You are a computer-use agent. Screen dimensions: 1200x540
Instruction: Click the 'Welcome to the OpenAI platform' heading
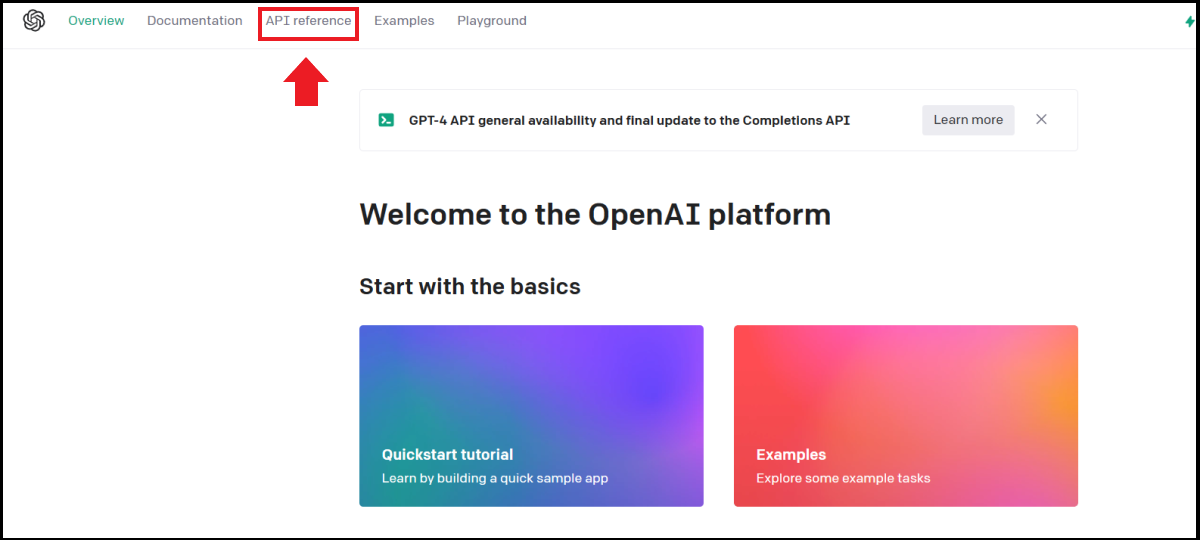click(595, 214)
